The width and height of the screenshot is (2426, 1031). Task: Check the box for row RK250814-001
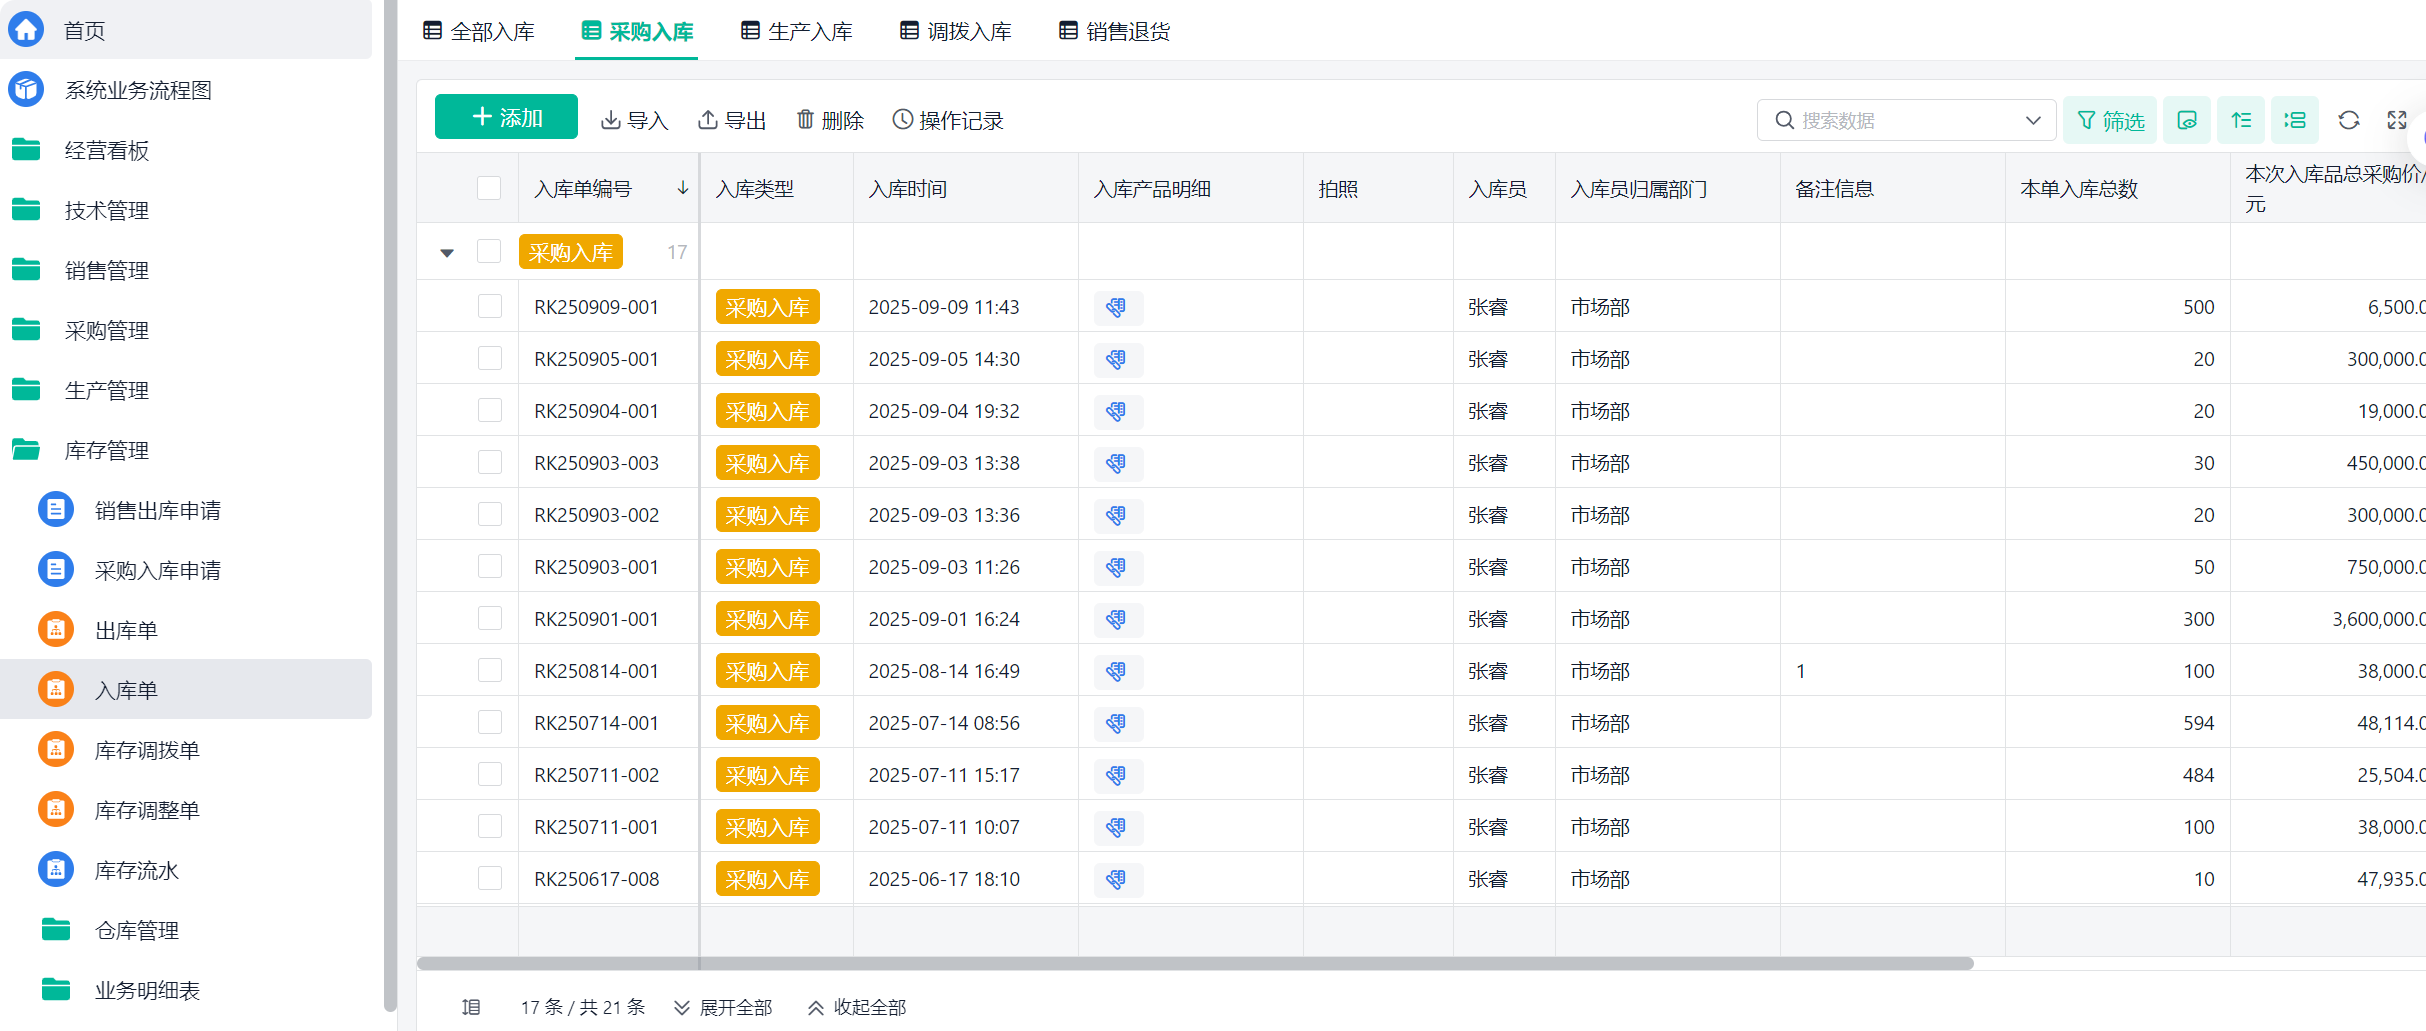490,670
